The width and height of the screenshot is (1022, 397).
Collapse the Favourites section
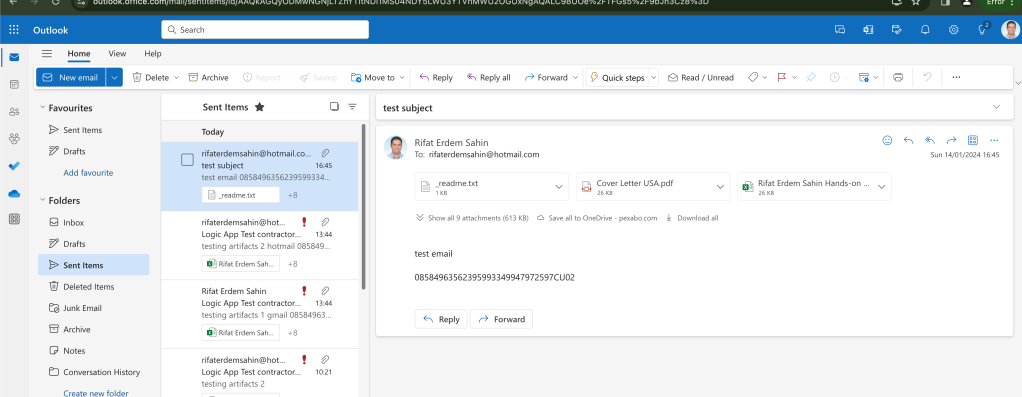pos(42,108)
